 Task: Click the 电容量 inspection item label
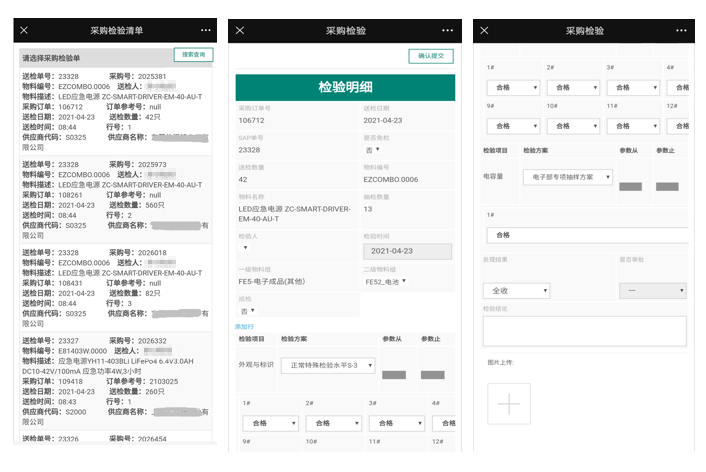[x=493, y=177]
